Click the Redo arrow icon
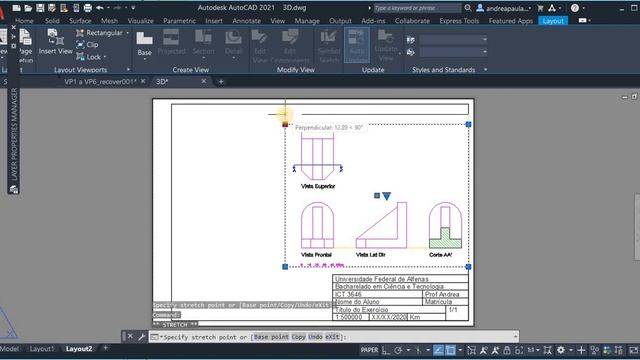 (x=118, y=8)
